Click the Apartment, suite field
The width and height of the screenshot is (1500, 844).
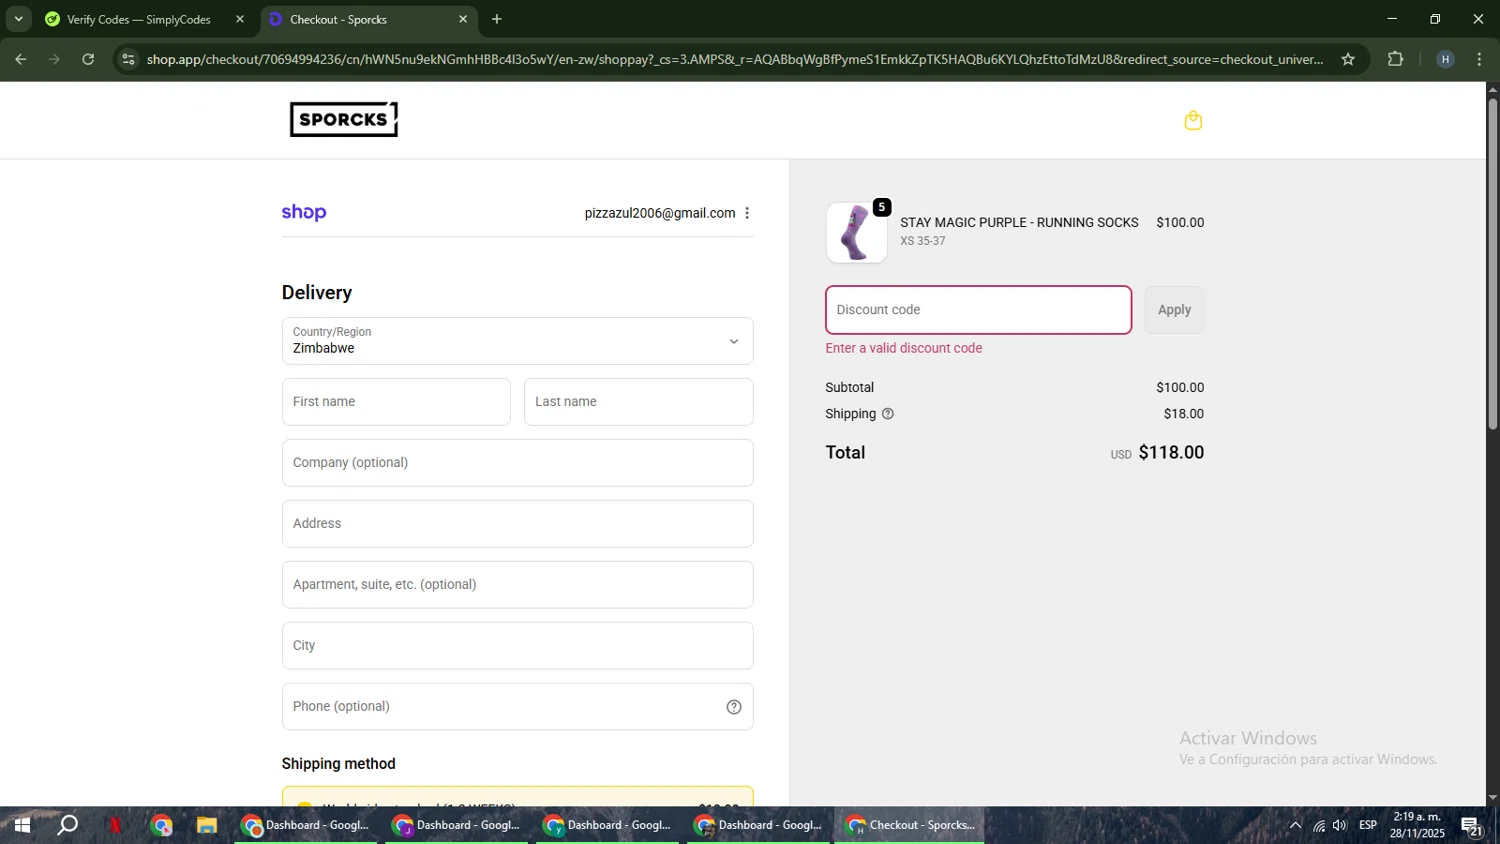tap(517, 585)
